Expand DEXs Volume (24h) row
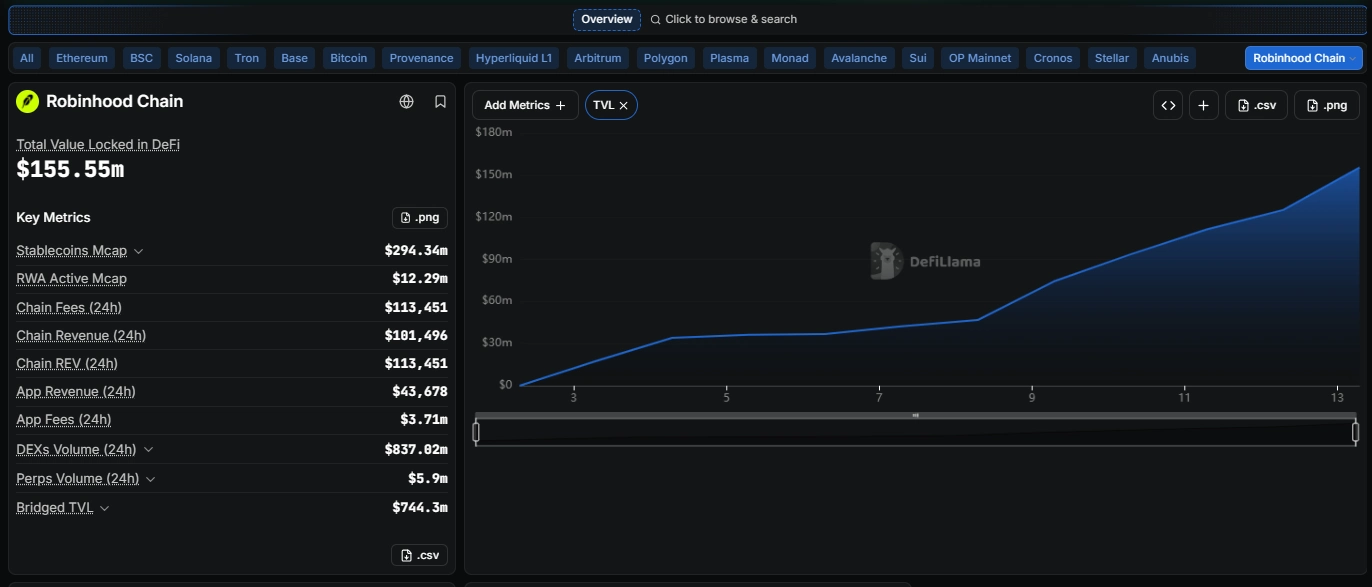Screen dimensions: 1372x587 149,450
